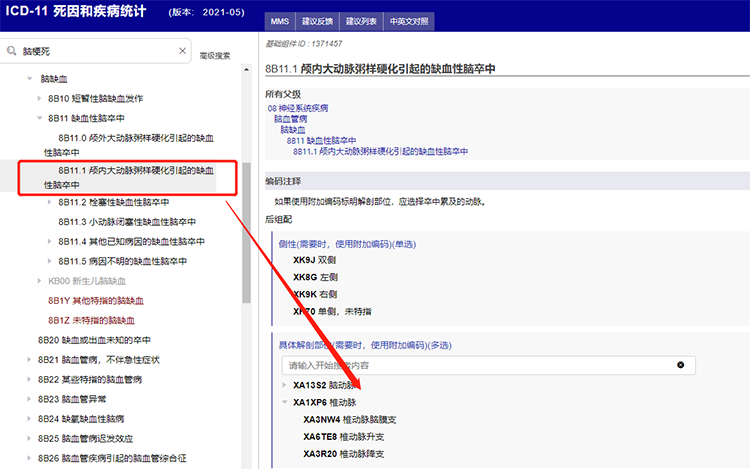
Task: Select 8B11.3 小动脉闭塞性缺血性脑卒中
Action: point(127,222)
